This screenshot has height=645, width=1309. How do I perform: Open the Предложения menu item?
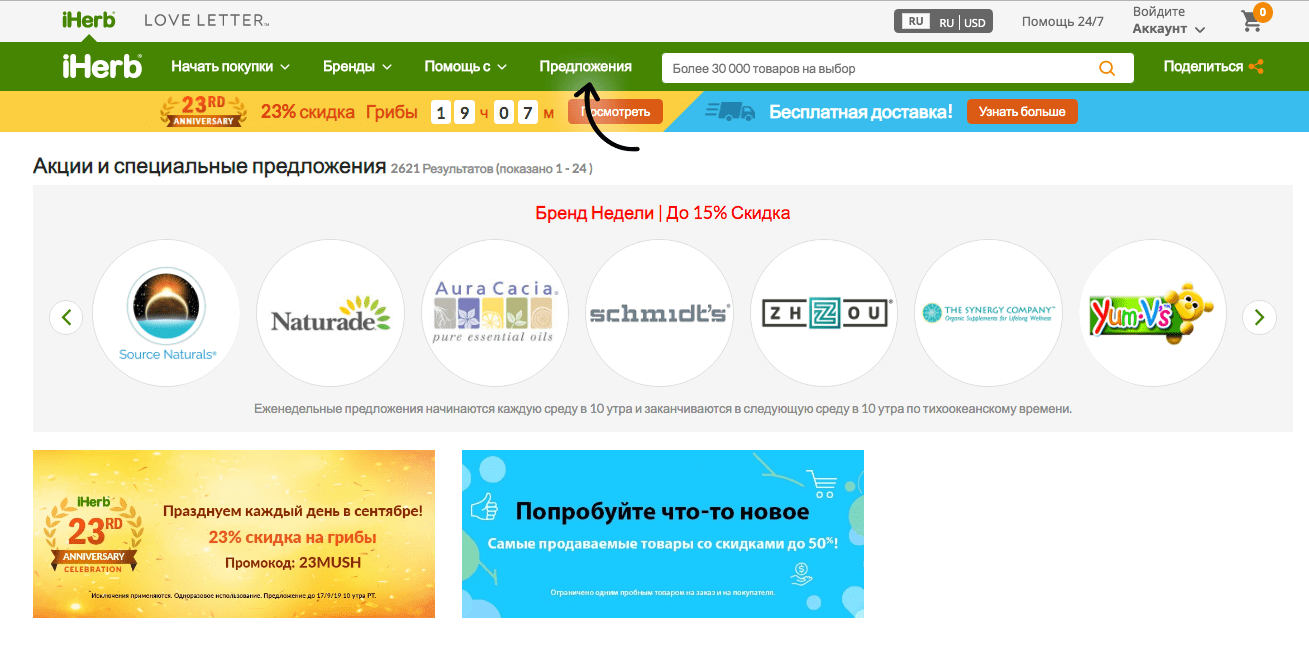tap(585, 67)
